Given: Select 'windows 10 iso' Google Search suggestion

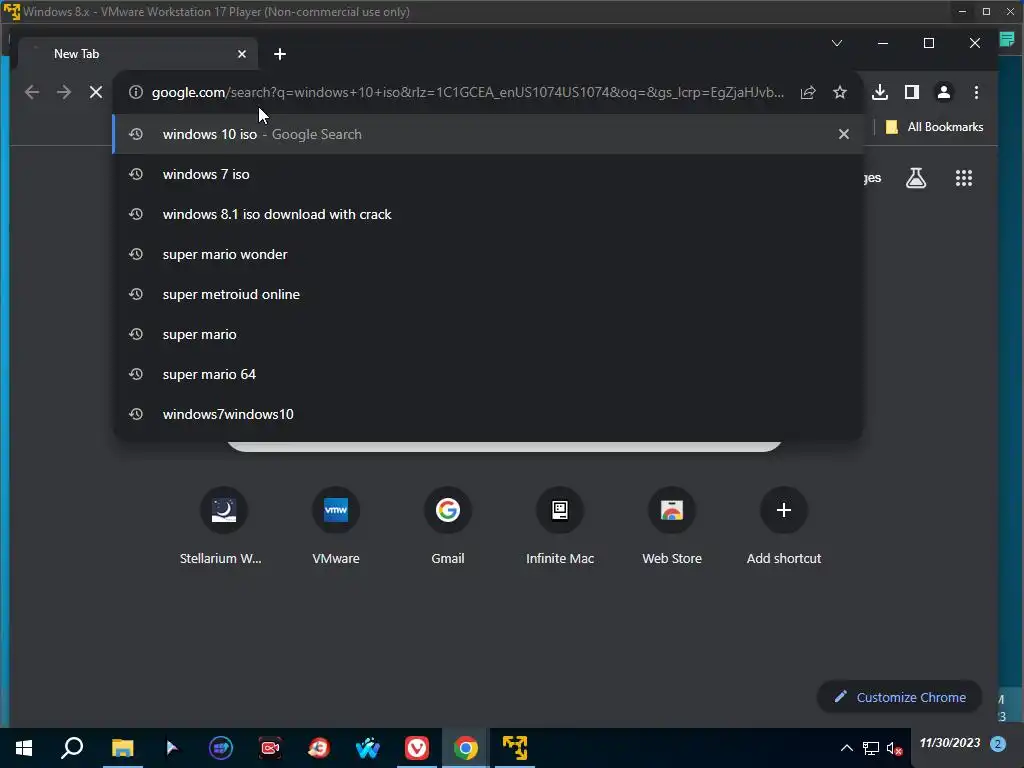Looking at the screenshot, I should point(488,134).
